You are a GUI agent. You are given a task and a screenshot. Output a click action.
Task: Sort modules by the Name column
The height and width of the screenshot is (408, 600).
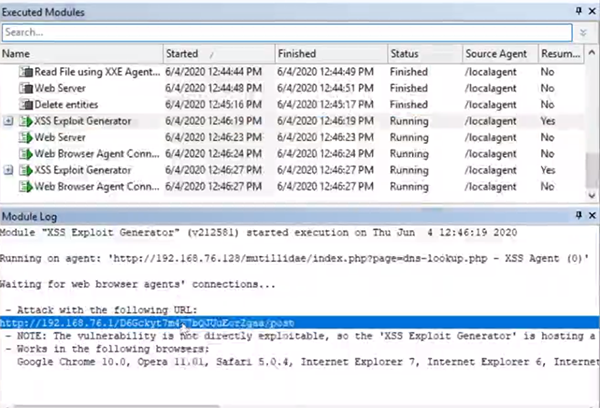click(x=82, y=54)
